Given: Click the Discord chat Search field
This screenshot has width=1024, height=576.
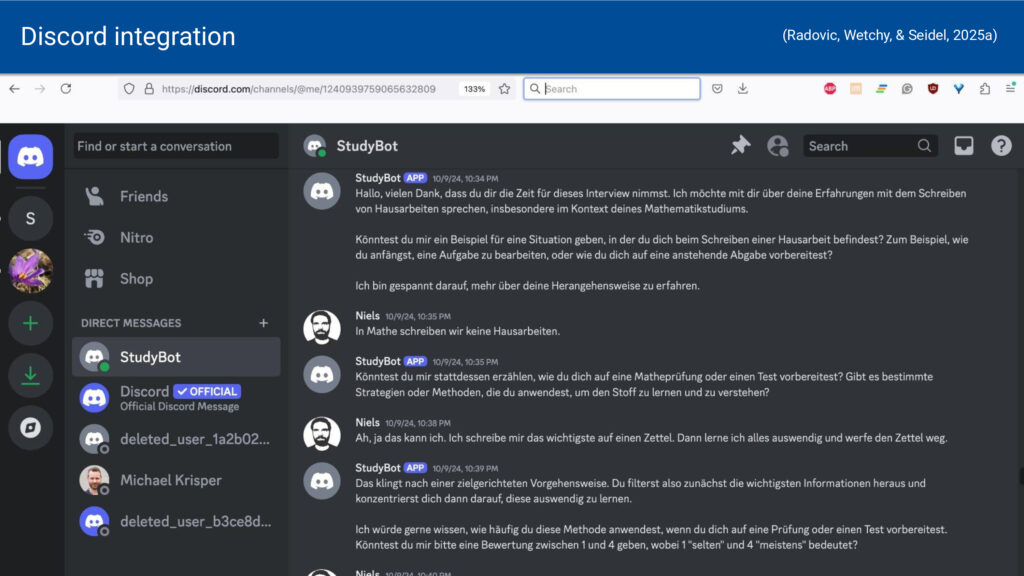Looking at the screenshot, I should pyautogui.click(x=870, y=146).
